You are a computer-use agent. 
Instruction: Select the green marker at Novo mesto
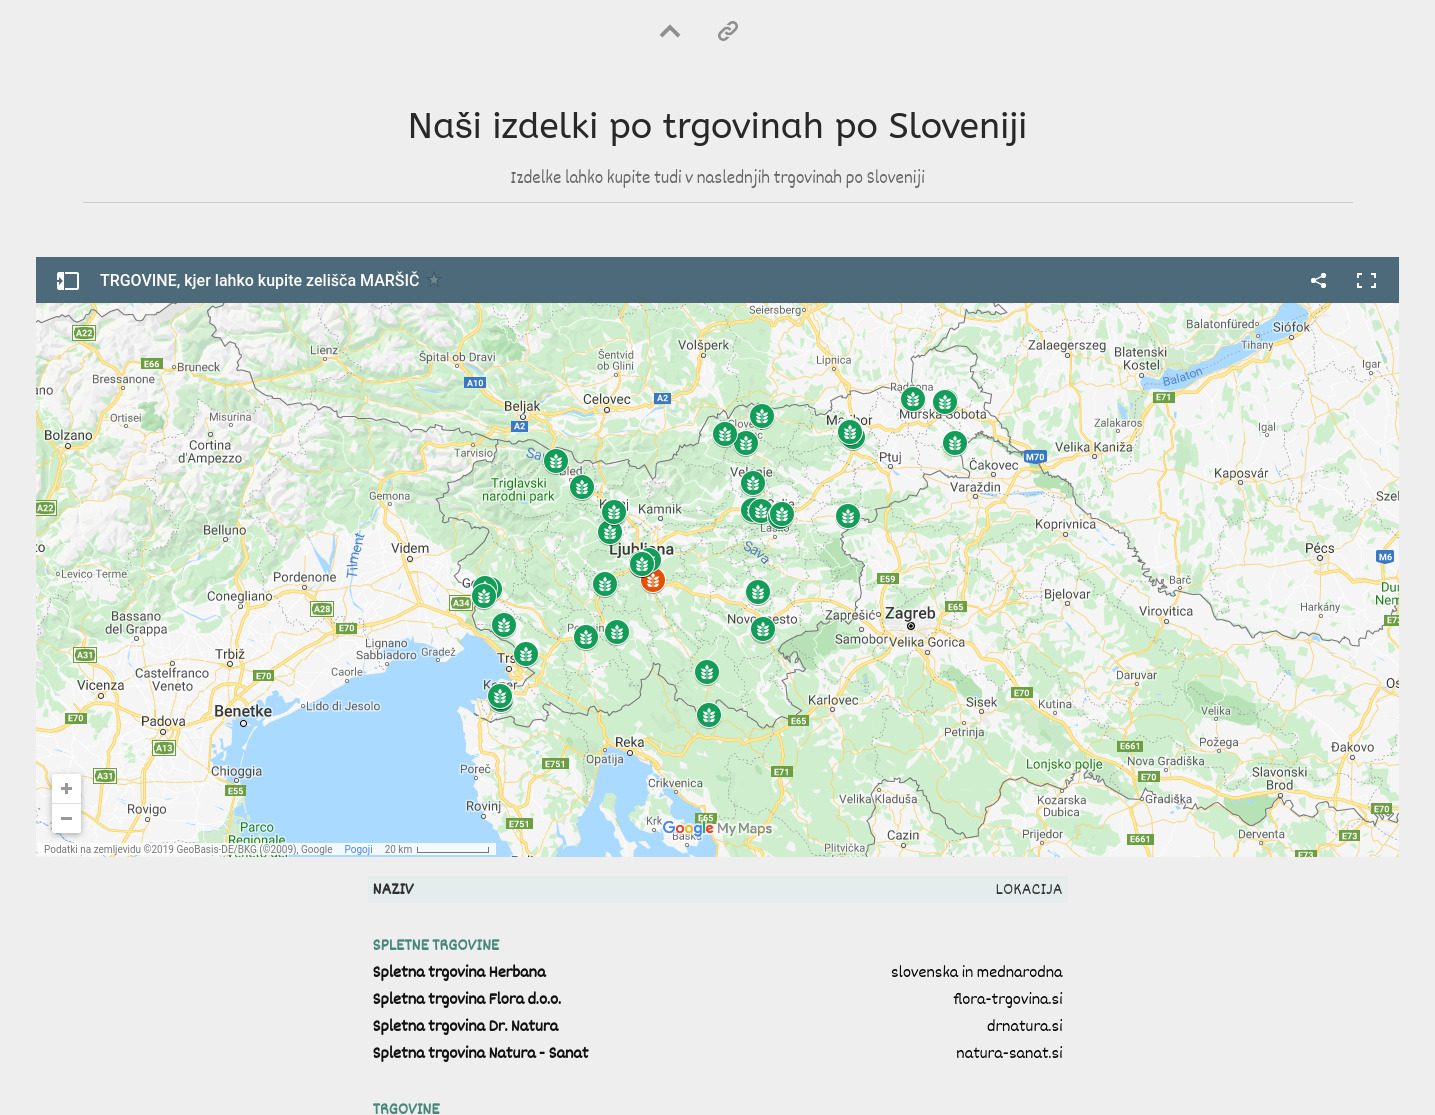(x=763, y=629)
